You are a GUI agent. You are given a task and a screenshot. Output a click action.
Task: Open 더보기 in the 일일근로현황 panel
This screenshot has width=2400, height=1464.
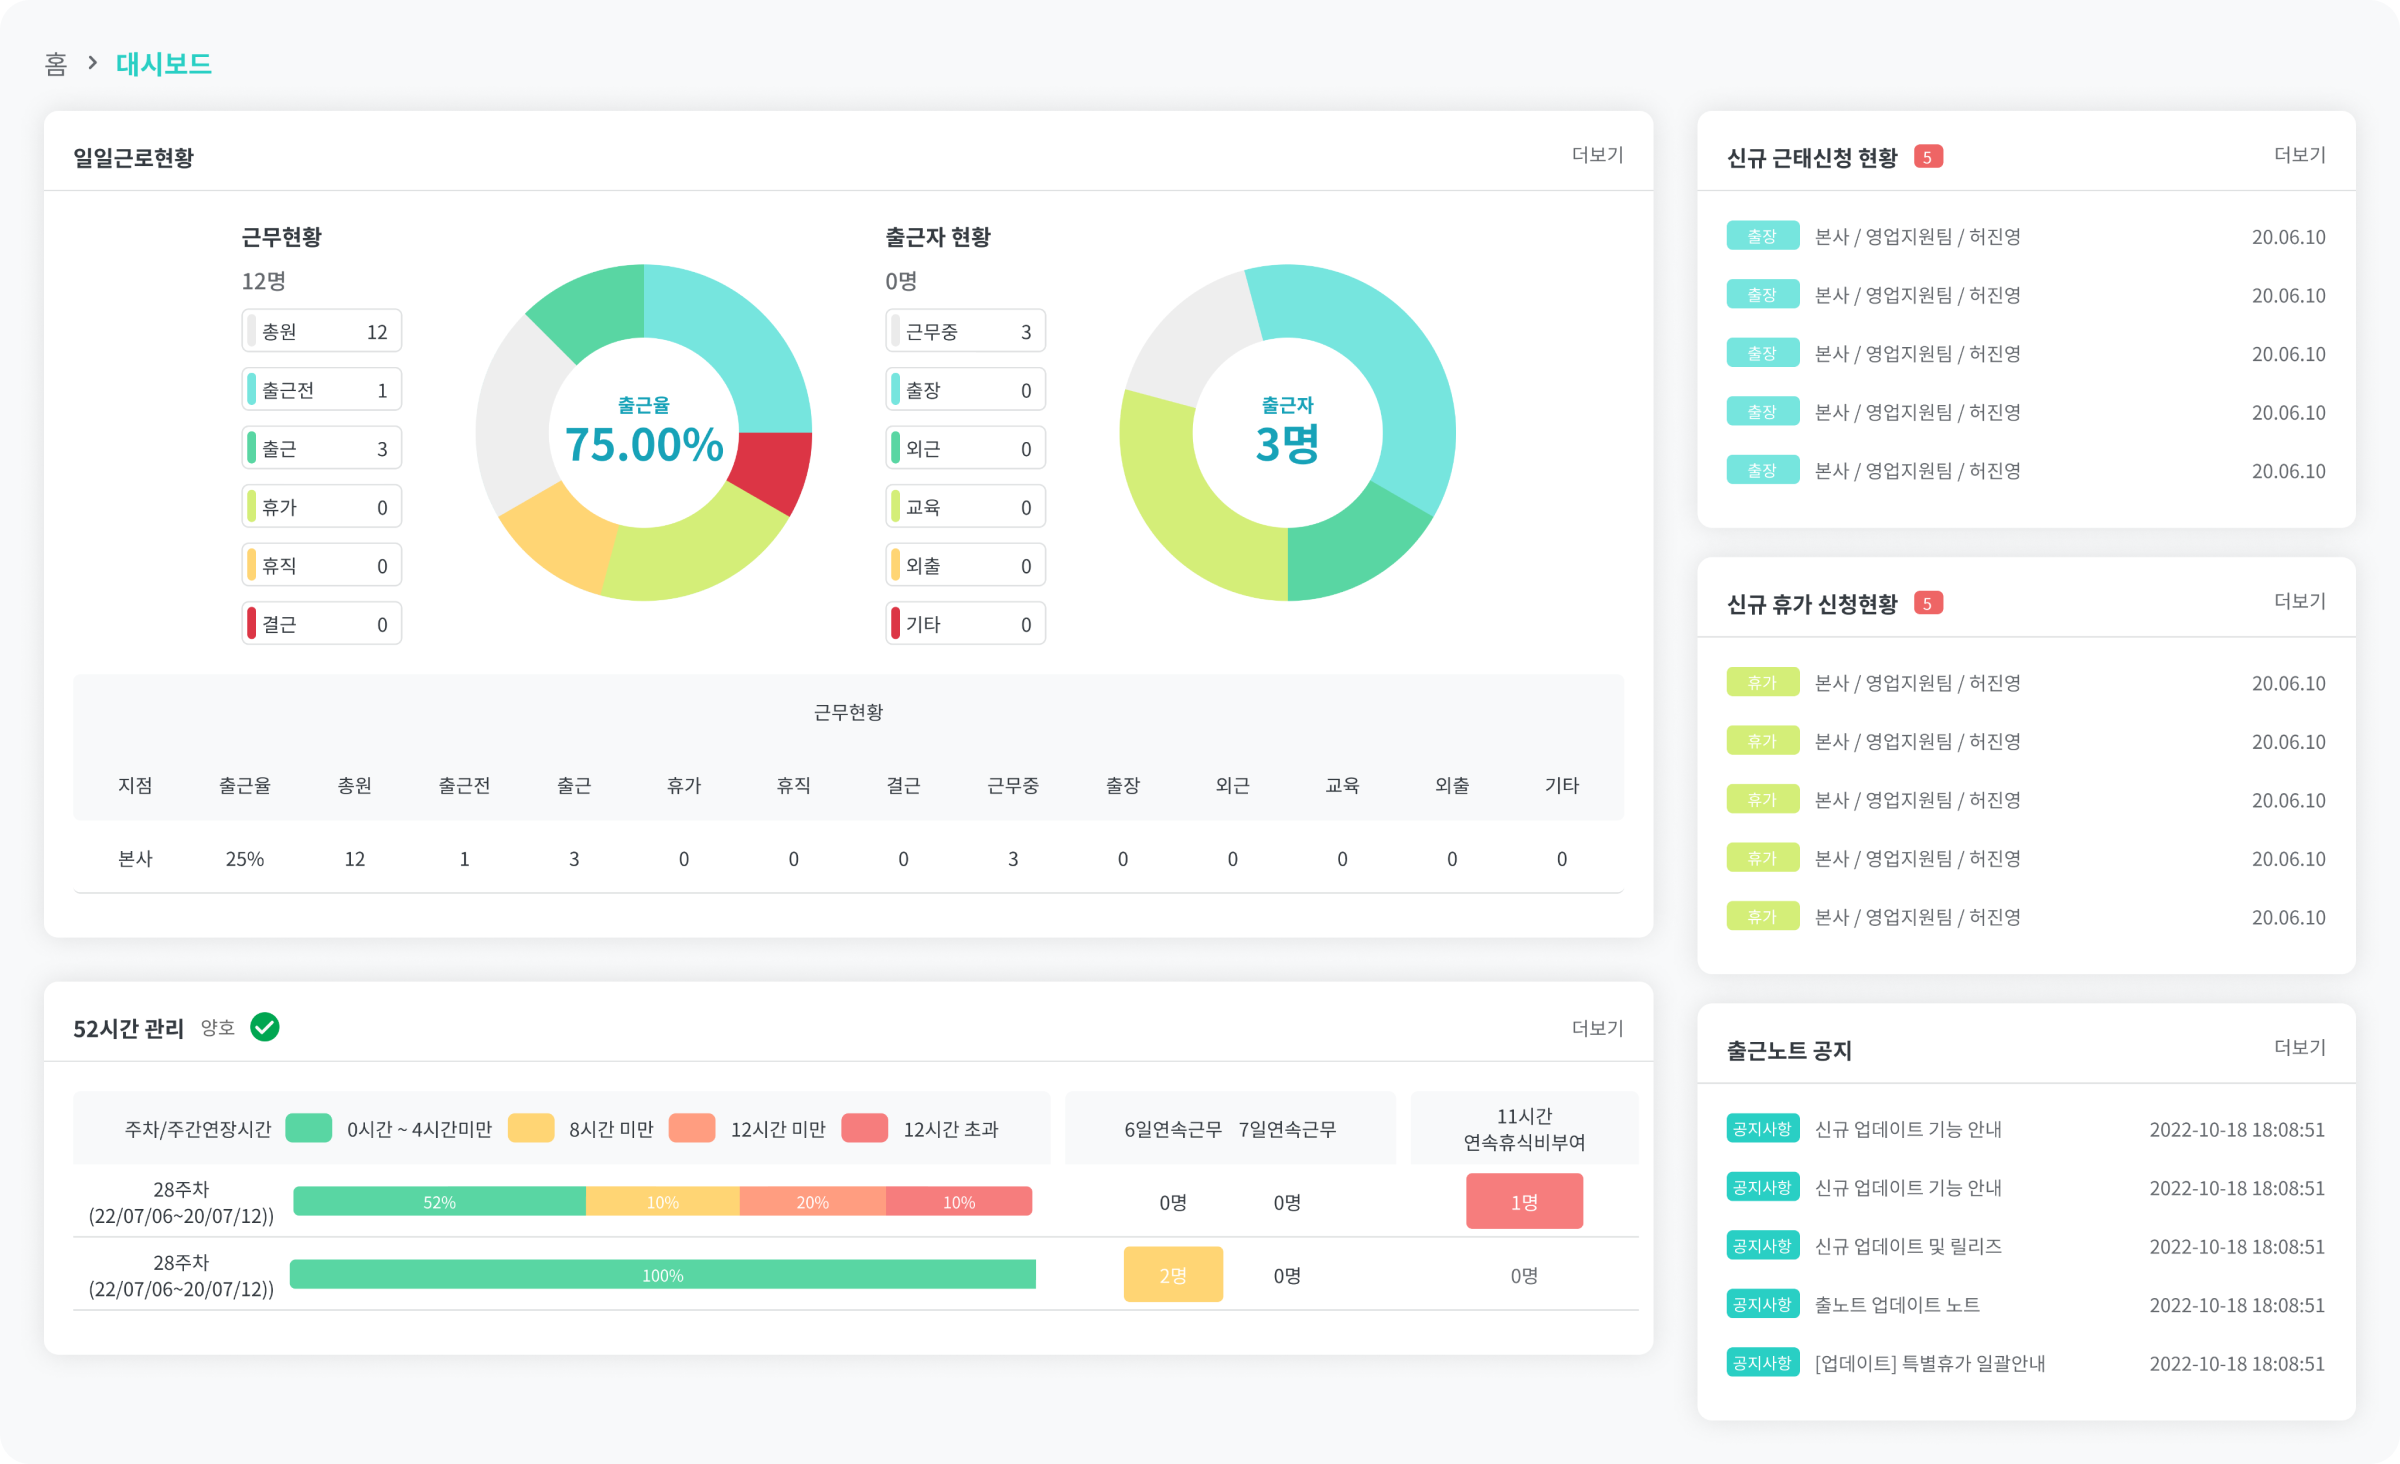tap(1597, 155)
